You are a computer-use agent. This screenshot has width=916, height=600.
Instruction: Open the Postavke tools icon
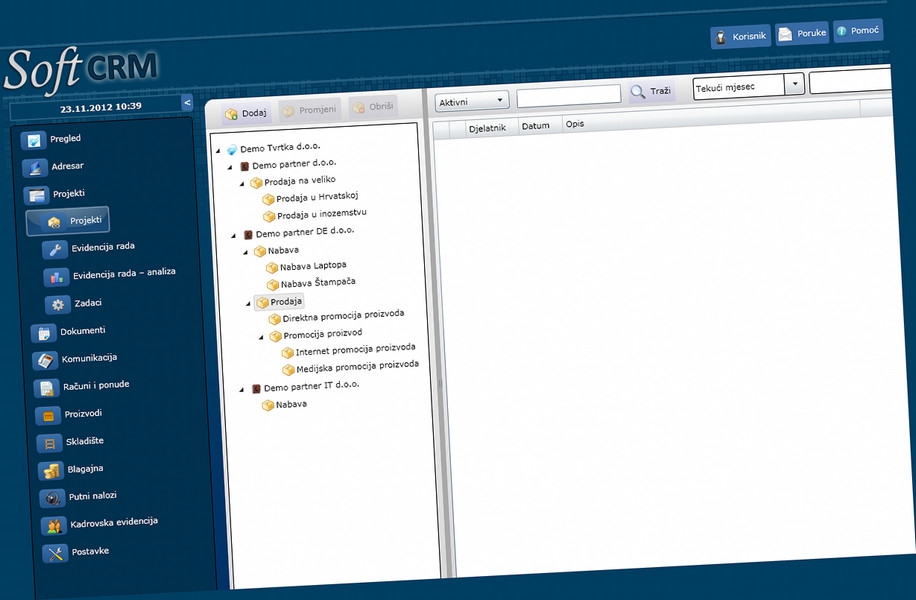click(55, 553)
